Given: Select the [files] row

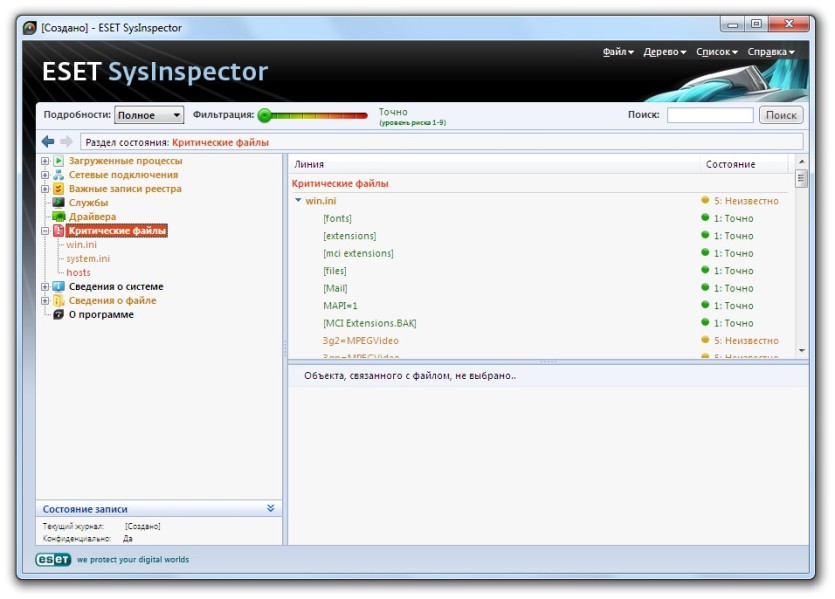Looking at the screenshot, I should coord(538,270).
